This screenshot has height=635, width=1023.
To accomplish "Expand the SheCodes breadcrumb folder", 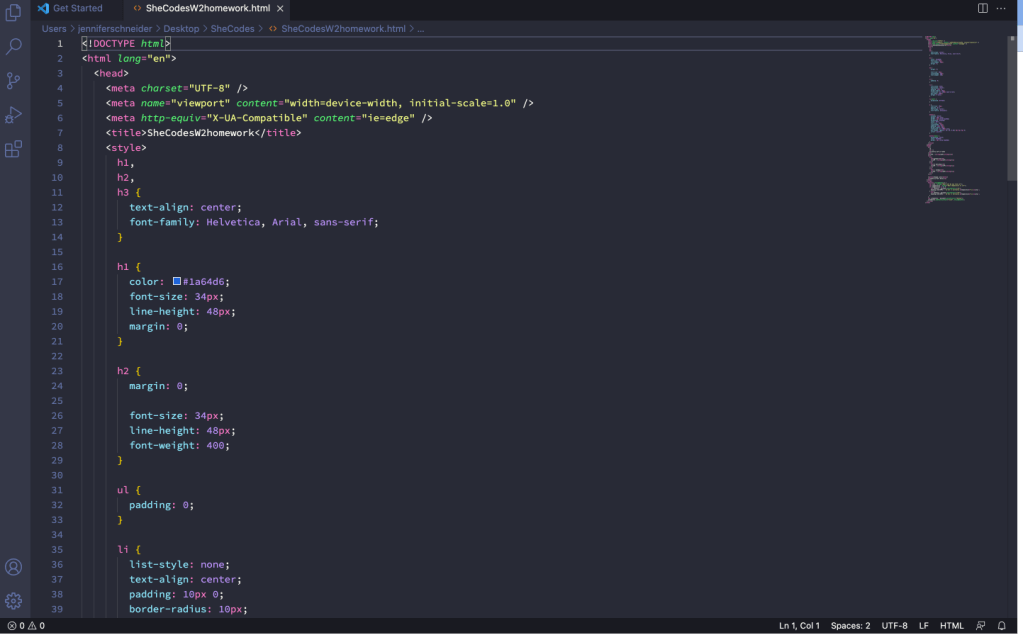I will (232, 29).
